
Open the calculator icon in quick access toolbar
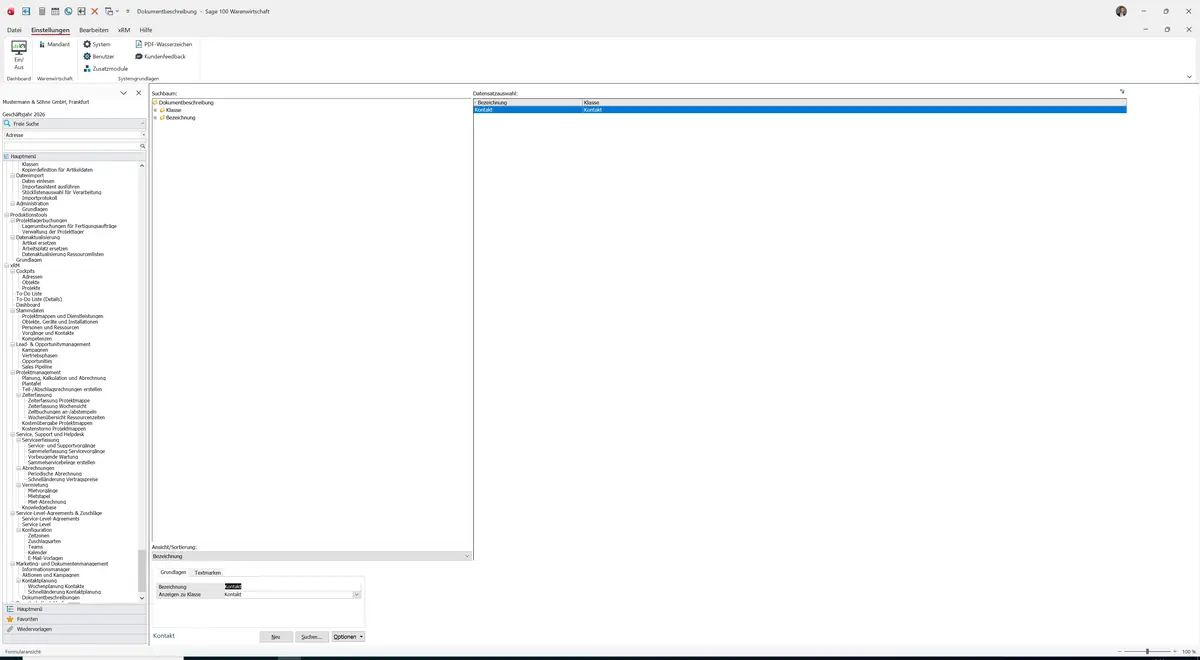(41, 11)
